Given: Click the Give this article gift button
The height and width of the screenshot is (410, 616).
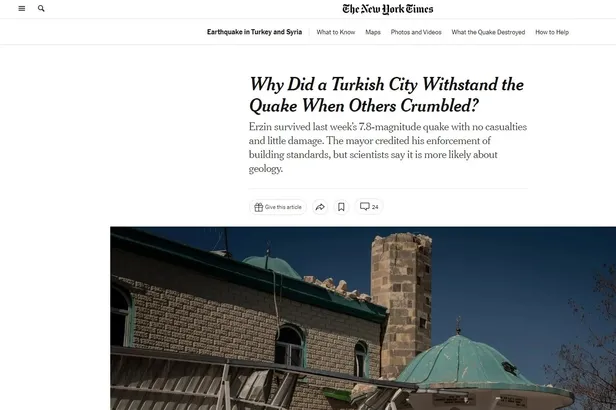Looking at the screenshot, I should click(x=278, y=207).
